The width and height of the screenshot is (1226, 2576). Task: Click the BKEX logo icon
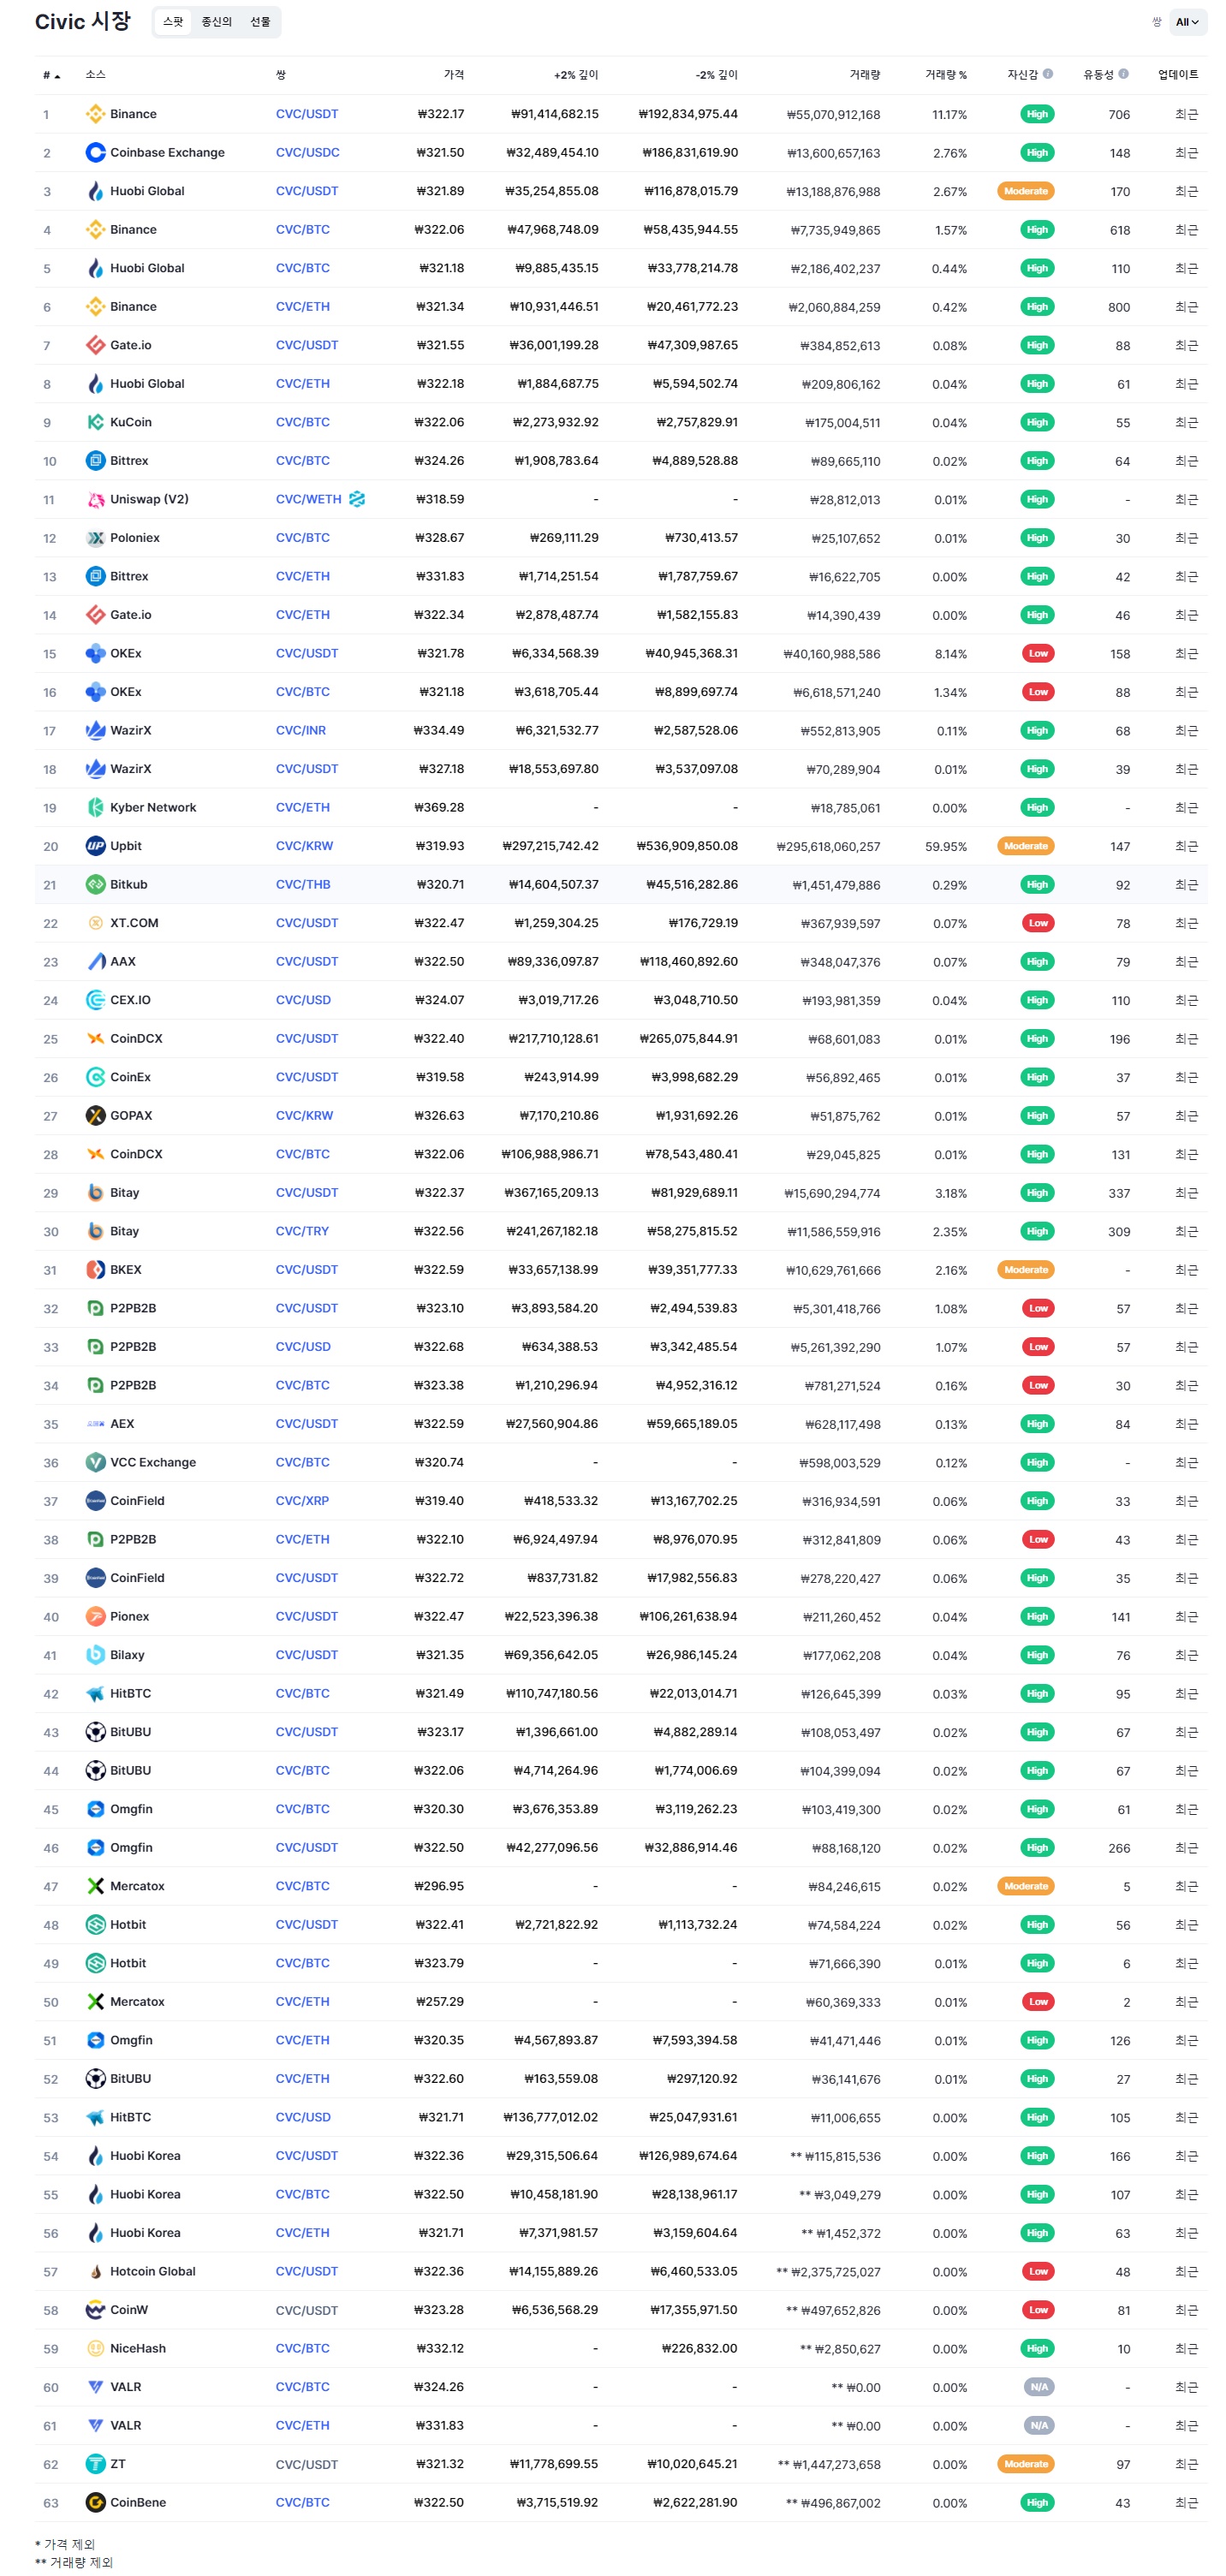tap(95, 1269)
